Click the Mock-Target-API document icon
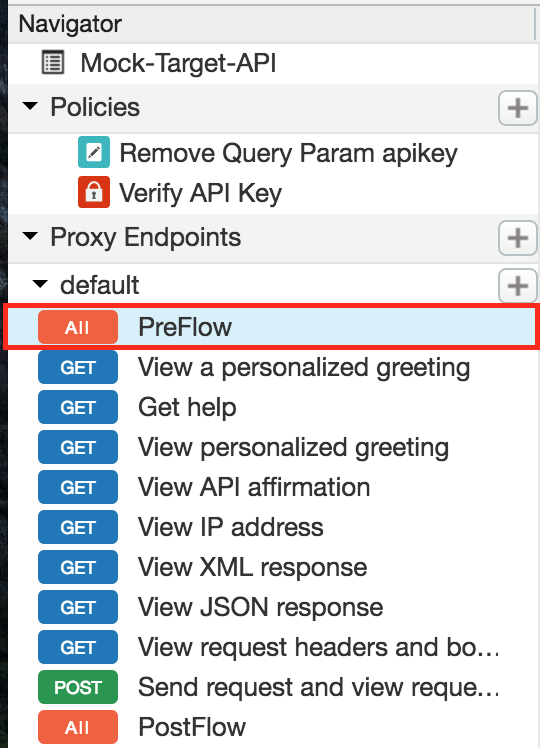Screen dimensions: 540x748 coord(53,63)
